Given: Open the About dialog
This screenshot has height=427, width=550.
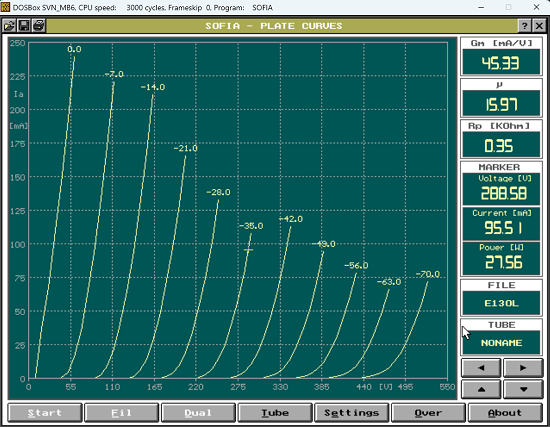Looking at the screenshot, I should 505,413.
